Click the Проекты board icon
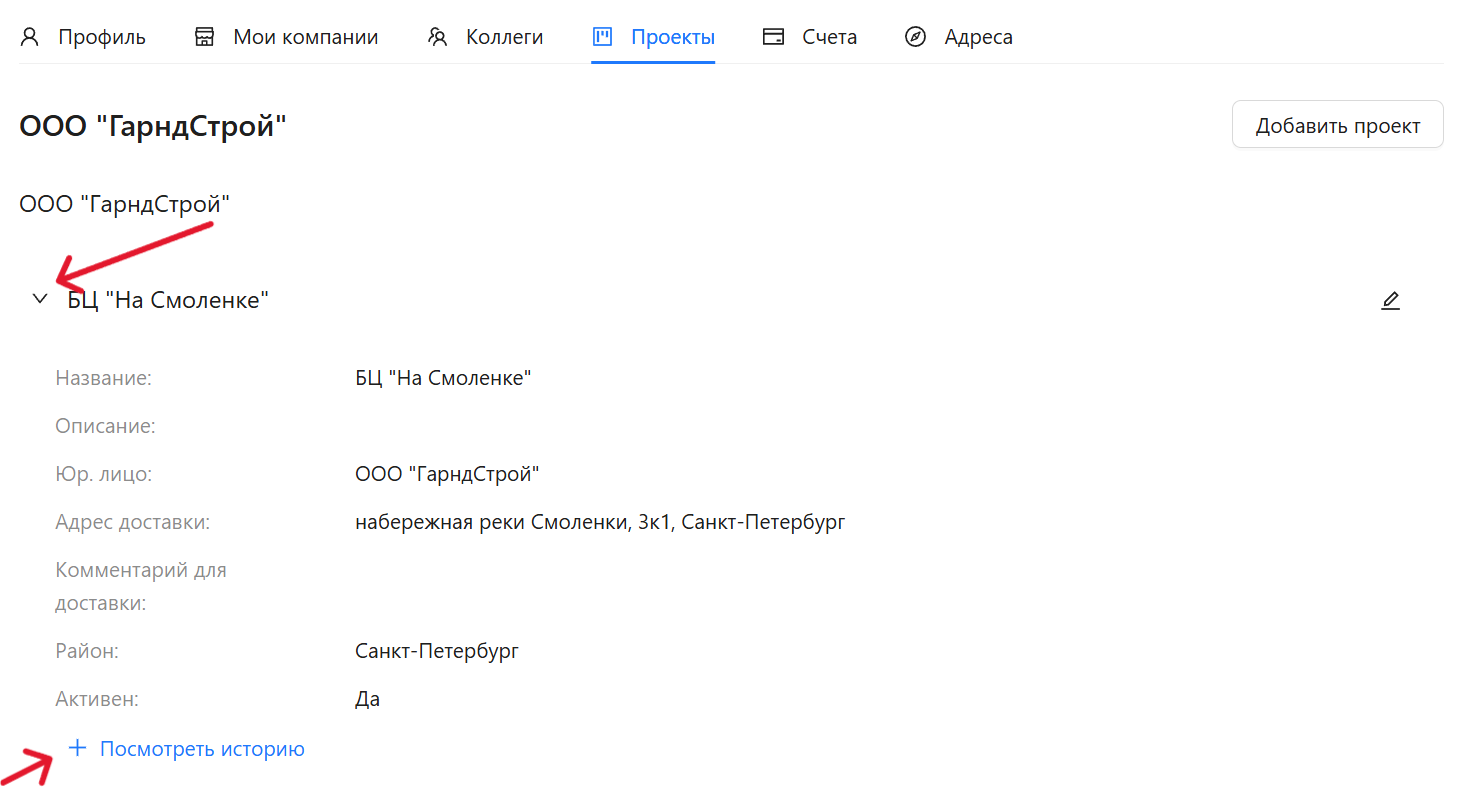Image resolution: width=1459 pixels, height=796 pixels. coord(602,37)
